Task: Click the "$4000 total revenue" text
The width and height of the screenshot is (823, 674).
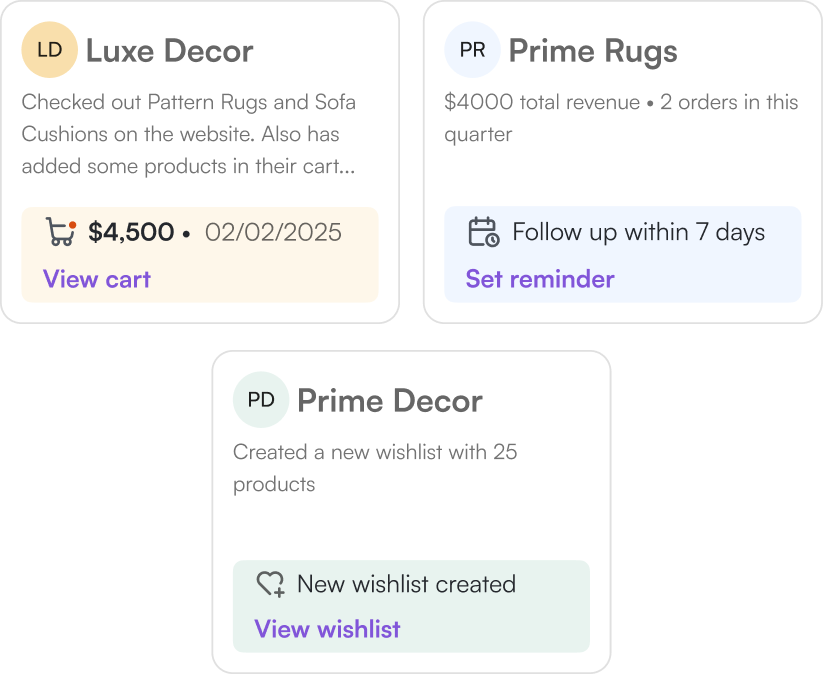Action: (x=541, y=102)
